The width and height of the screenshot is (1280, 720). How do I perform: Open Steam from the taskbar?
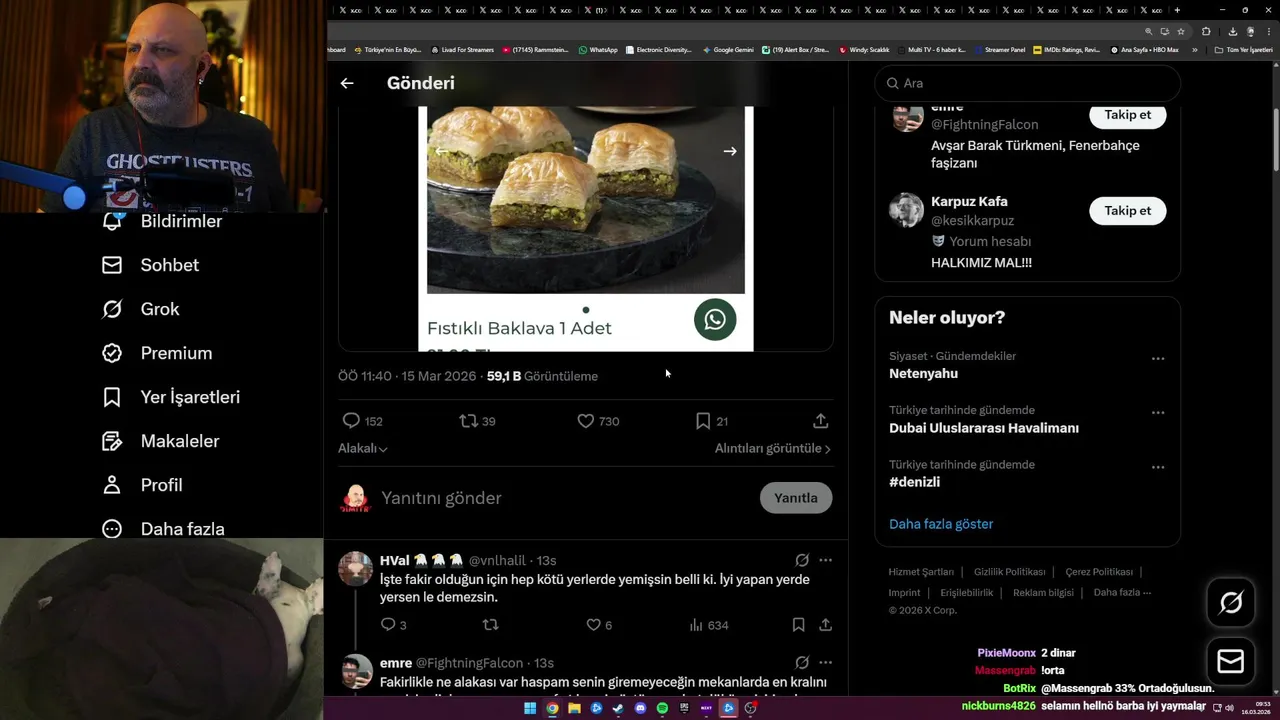coord(618,708)
